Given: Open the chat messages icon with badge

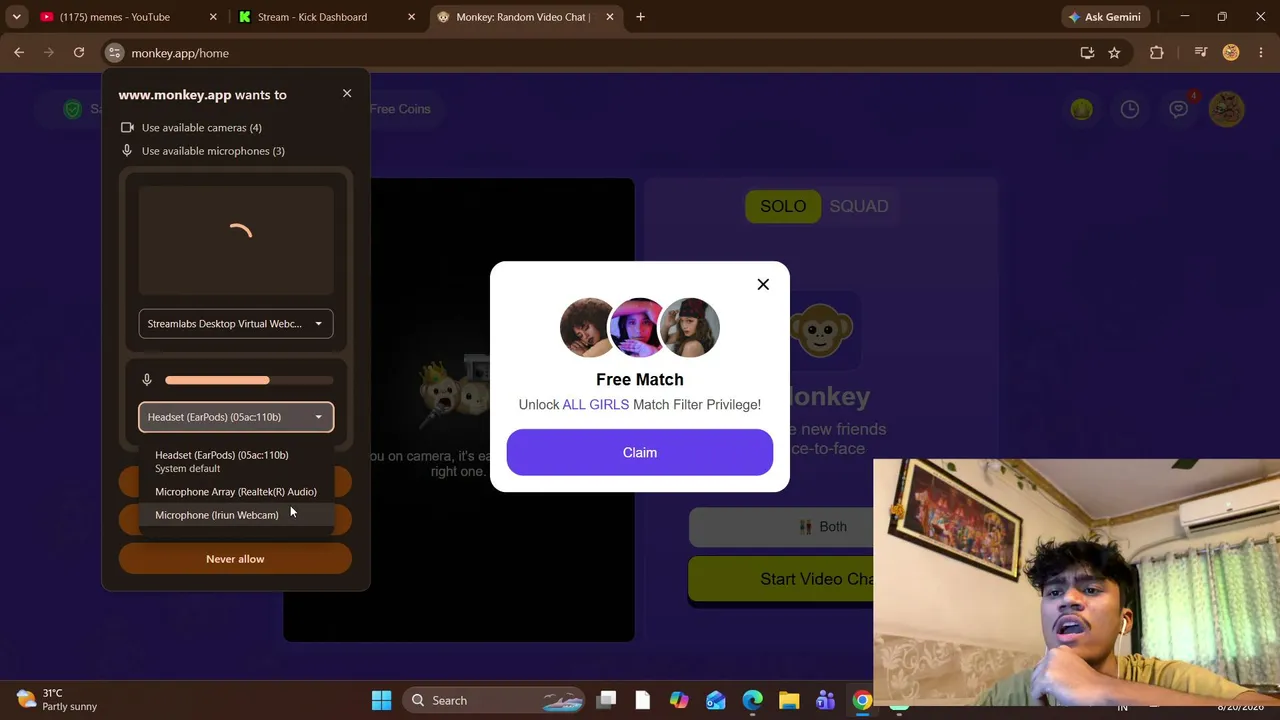Looking at the screenshot, I should point(1179,108).
